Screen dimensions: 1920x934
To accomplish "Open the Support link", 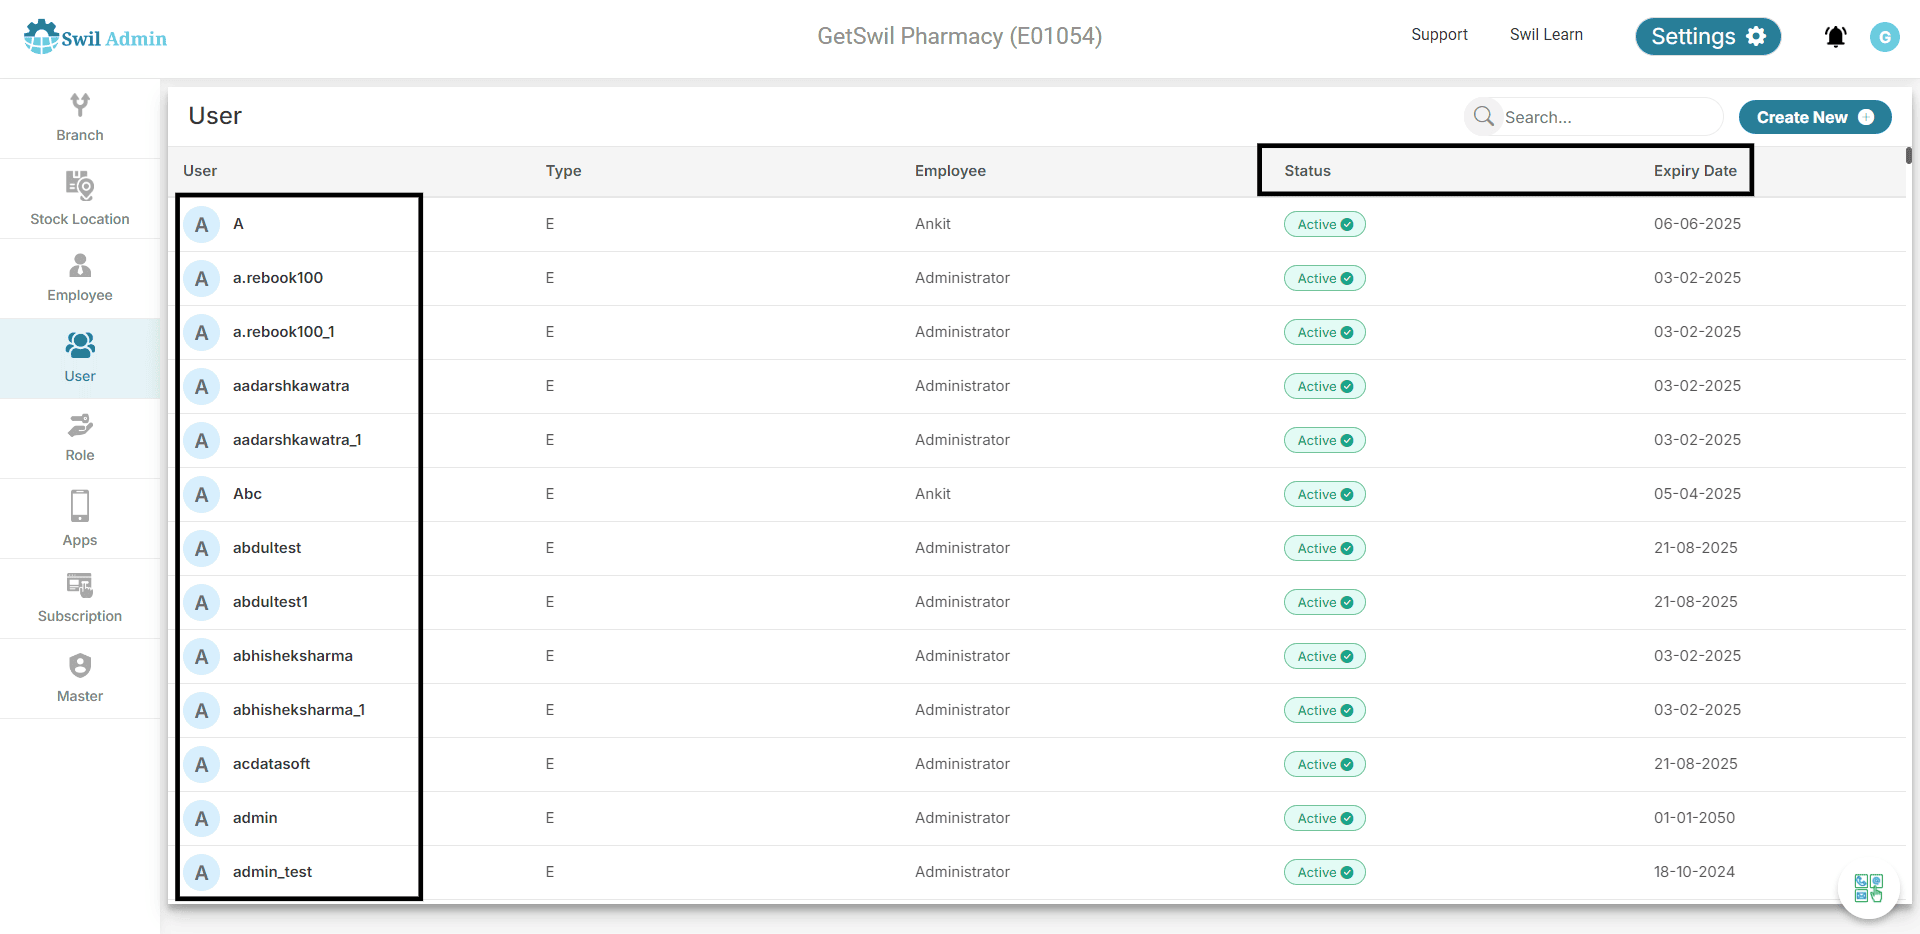I will (x=1439, y=35).
